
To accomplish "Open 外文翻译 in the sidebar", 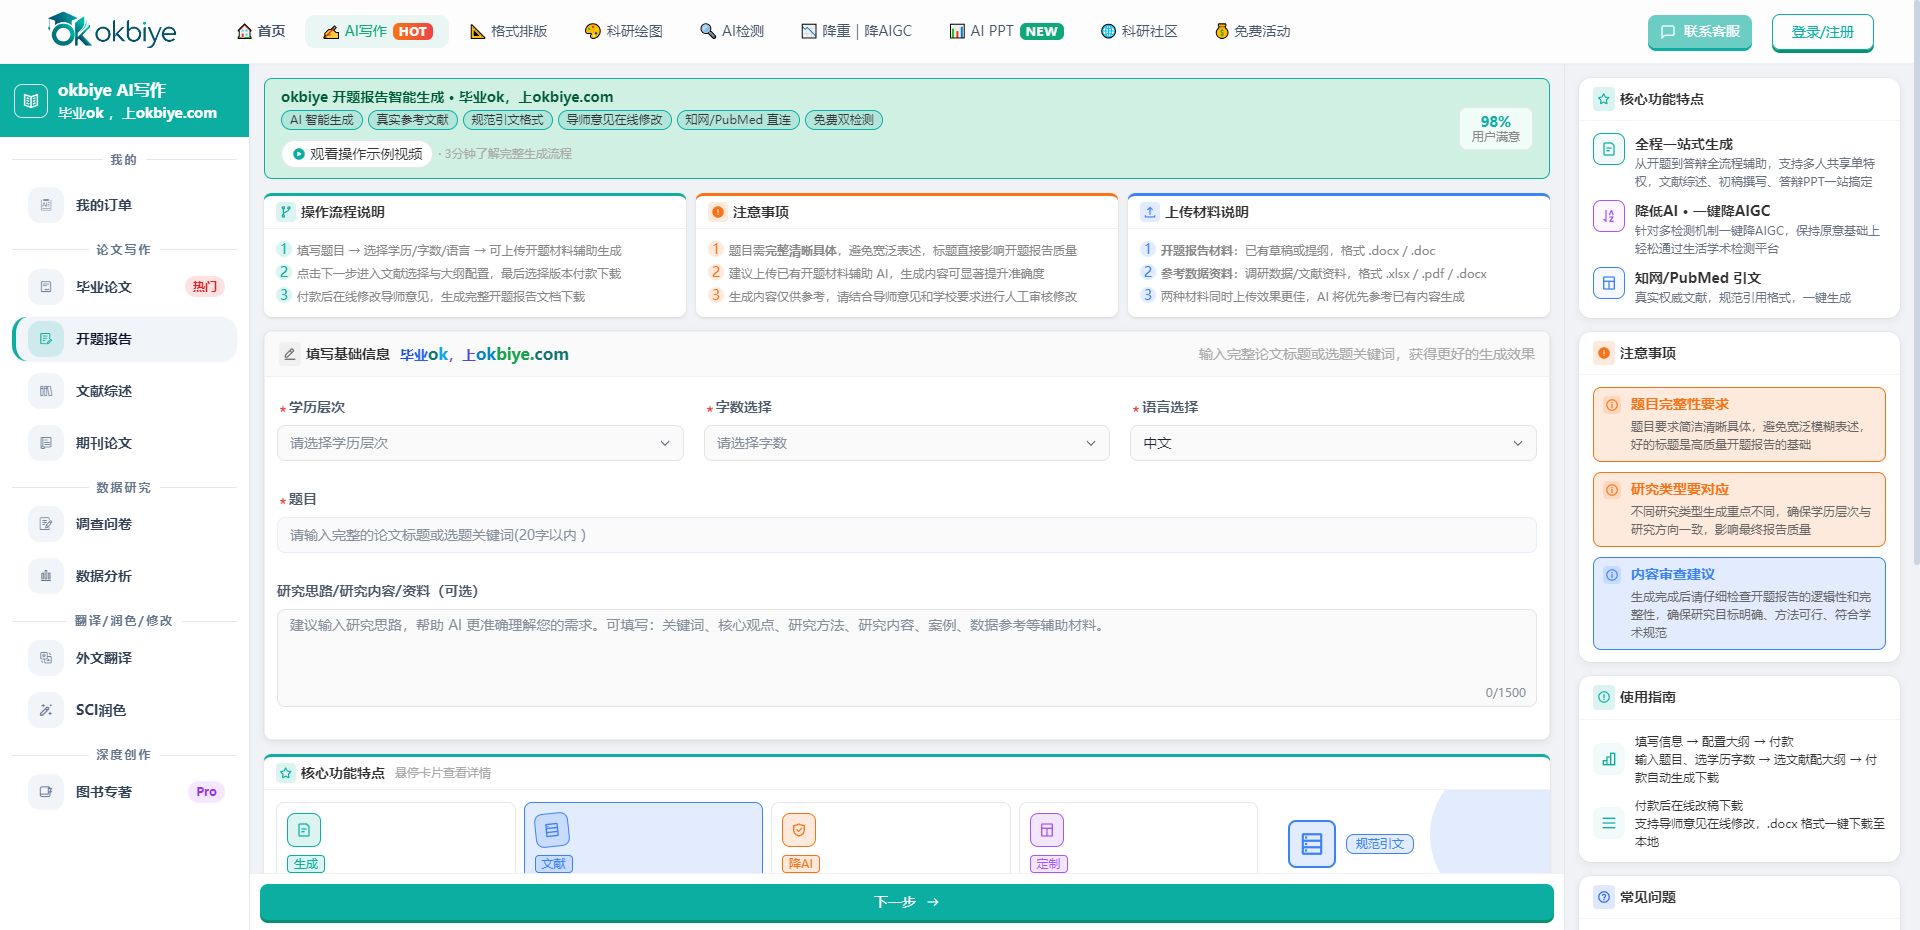I will (125, 658).
